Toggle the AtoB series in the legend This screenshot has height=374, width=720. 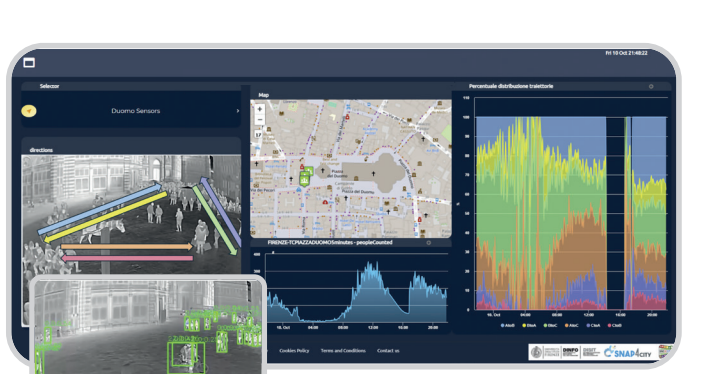[507, 325]
